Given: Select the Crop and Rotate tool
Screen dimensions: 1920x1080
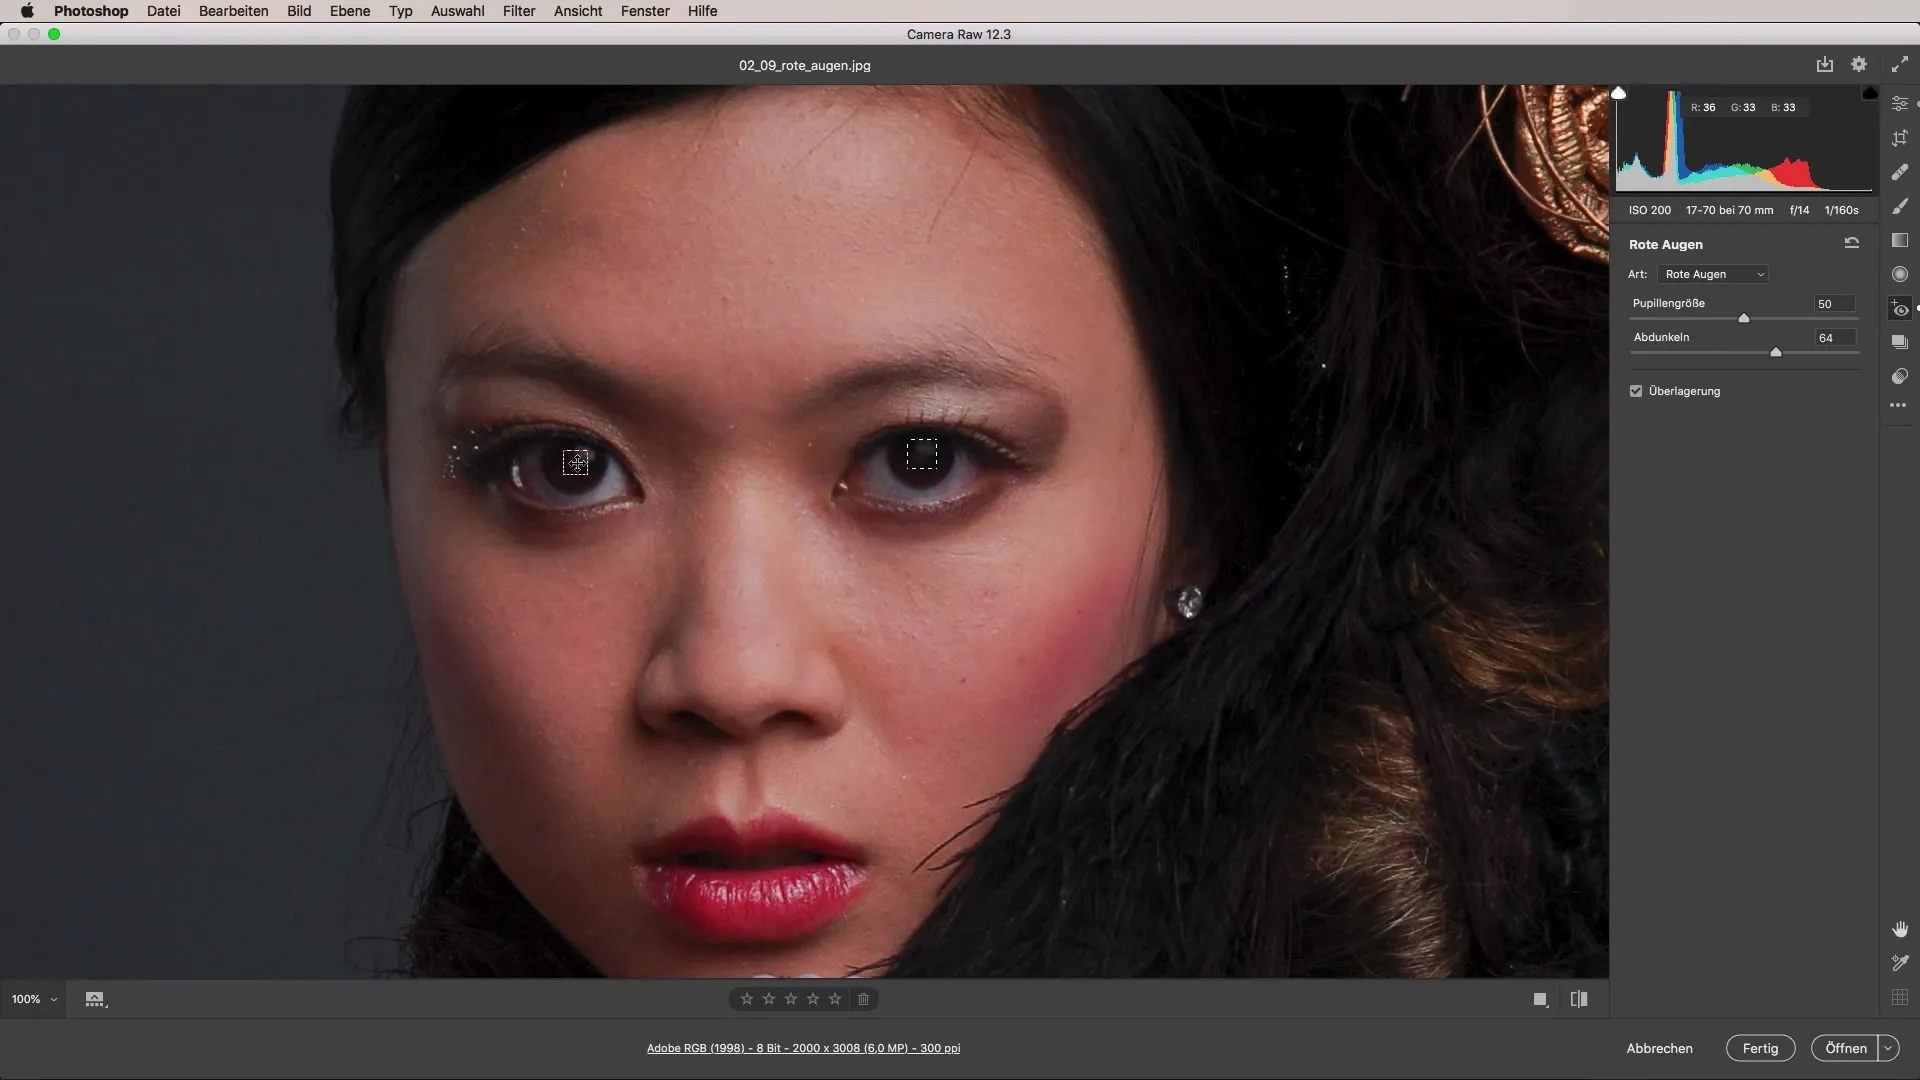Looking at the screenshot, I should pos(1900,138).
